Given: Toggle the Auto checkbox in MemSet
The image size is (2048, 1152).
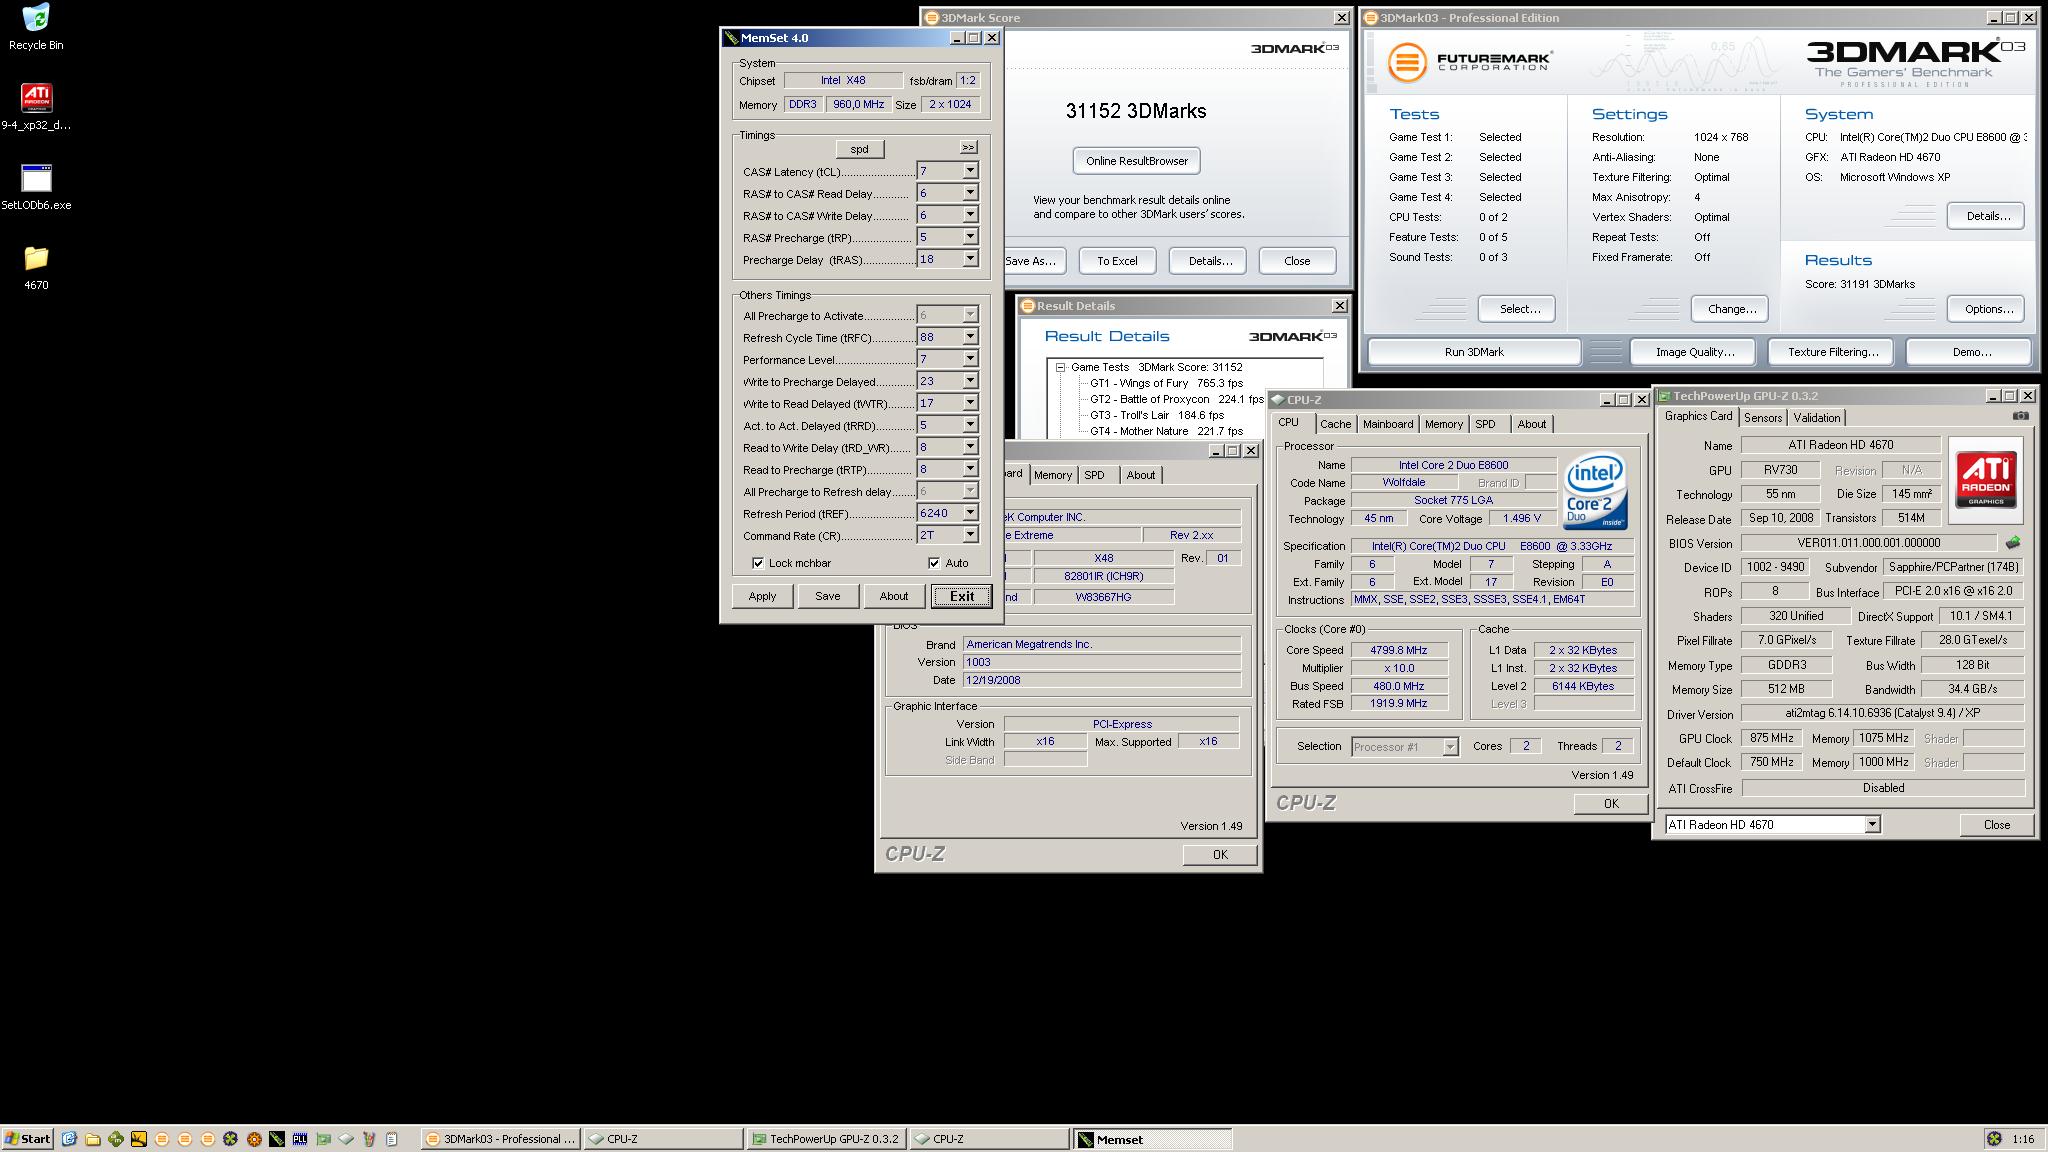Looking at the screenshot, I should tap(934, 563).
